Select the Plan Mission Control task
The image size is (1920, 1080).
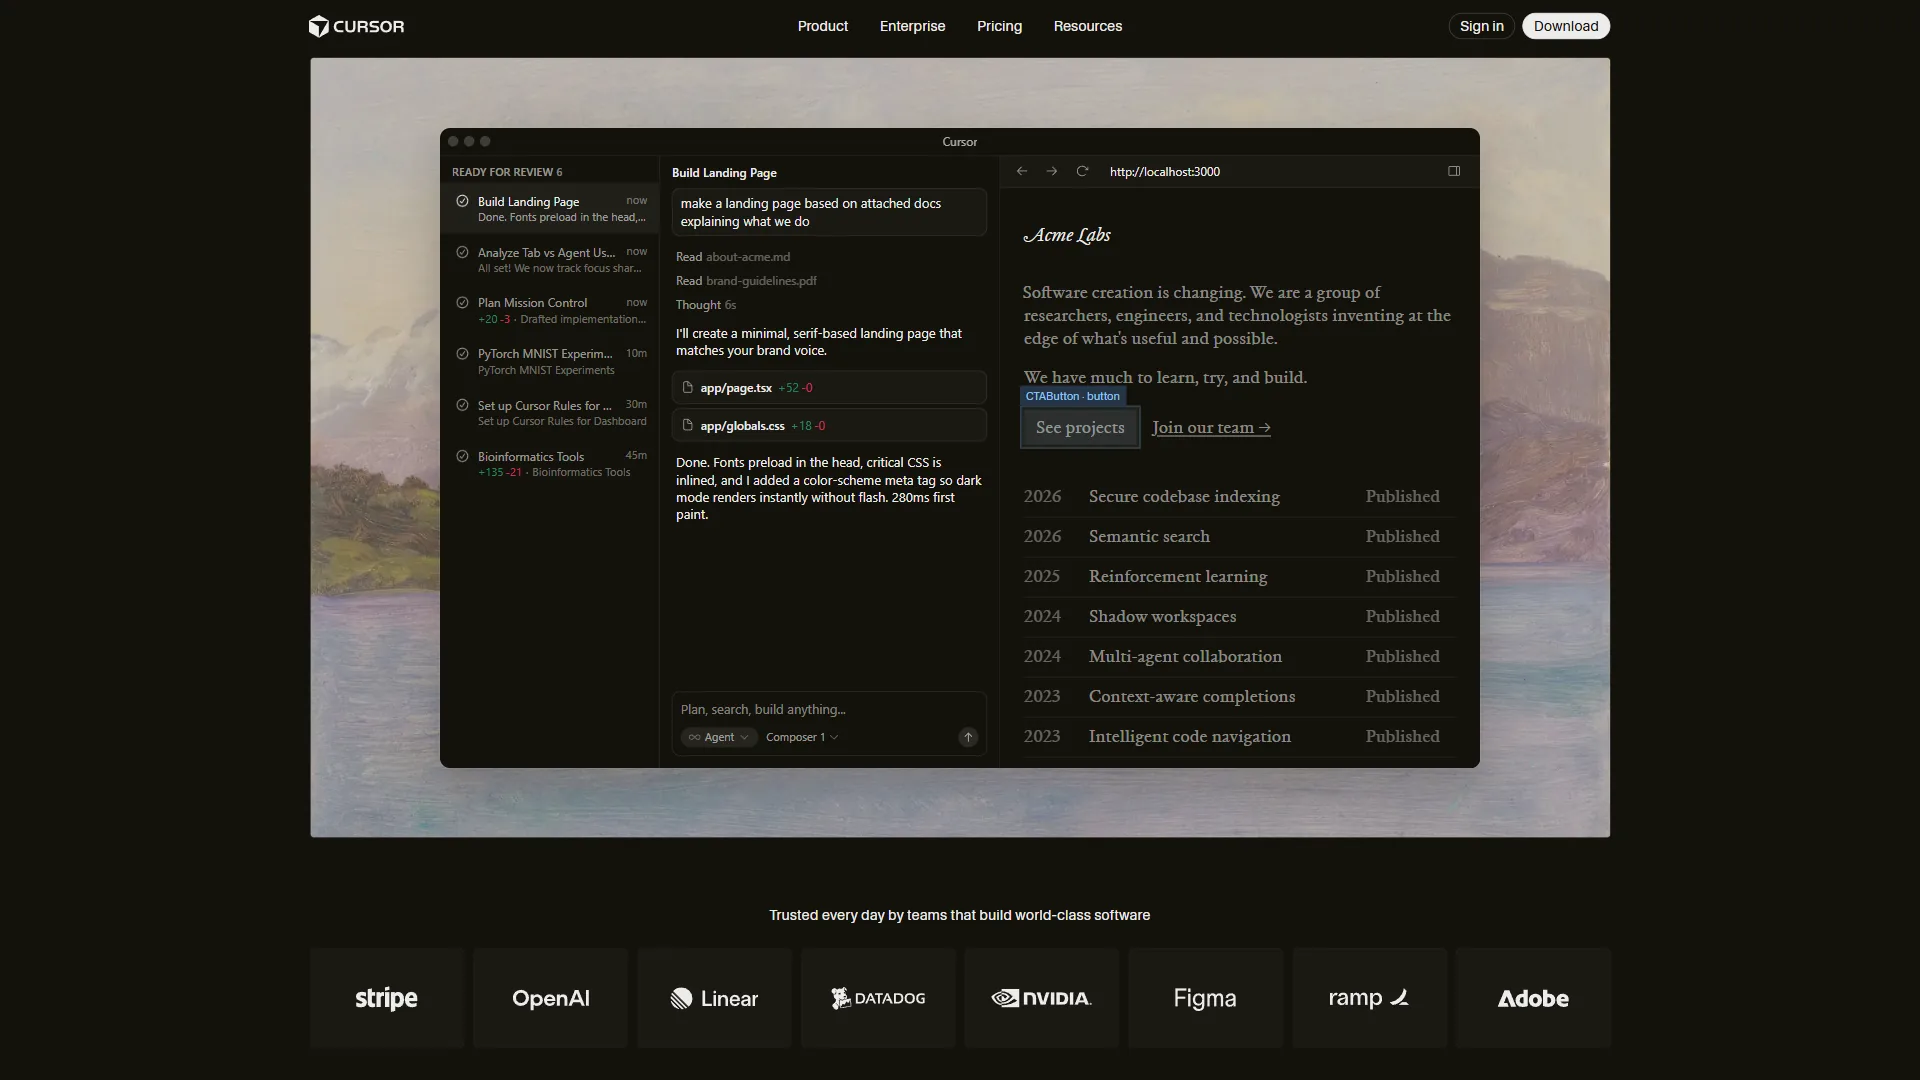(550, 311)
